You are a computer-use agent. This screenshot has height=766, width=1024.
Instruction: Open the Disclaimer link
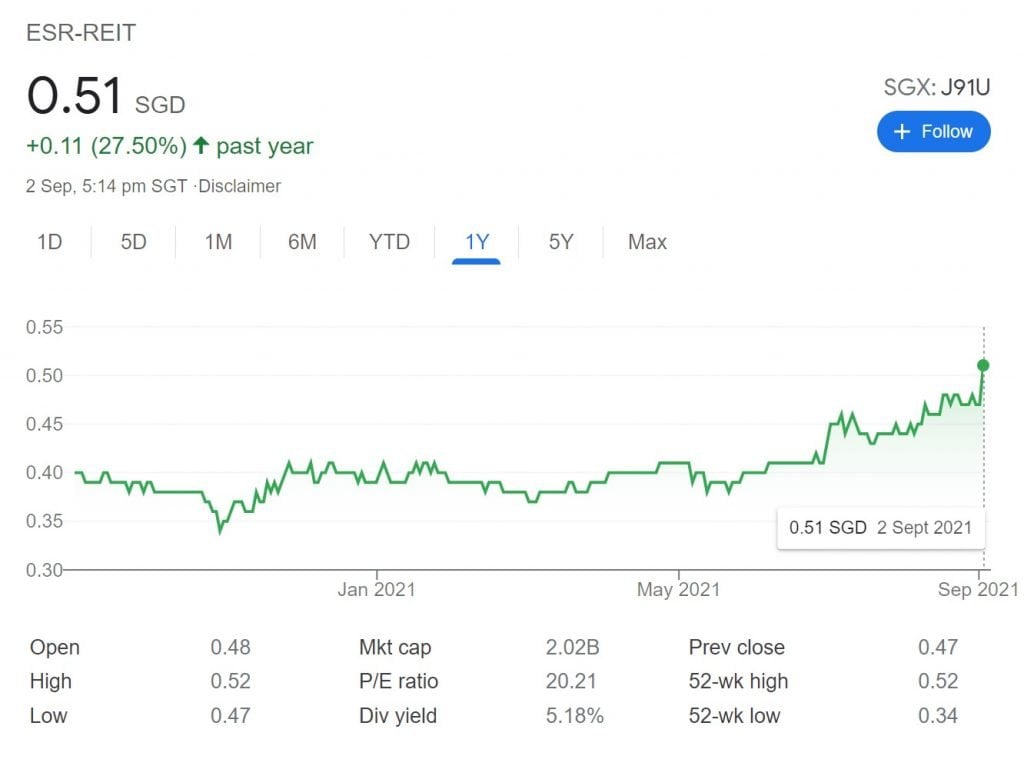pyautogui.click(x=240, y=186)
